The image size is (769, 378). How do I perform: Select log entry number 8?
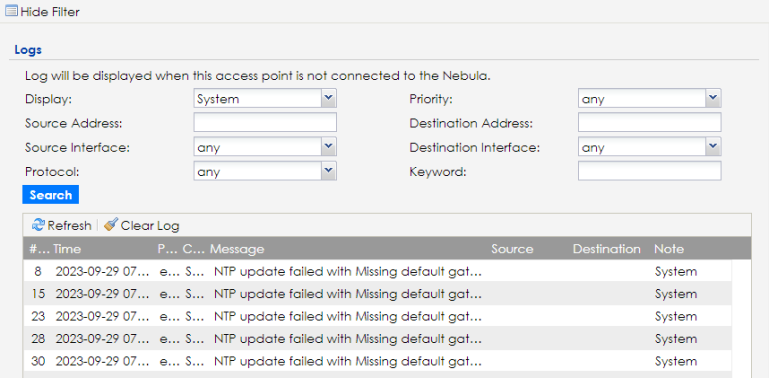coord(377,271)
